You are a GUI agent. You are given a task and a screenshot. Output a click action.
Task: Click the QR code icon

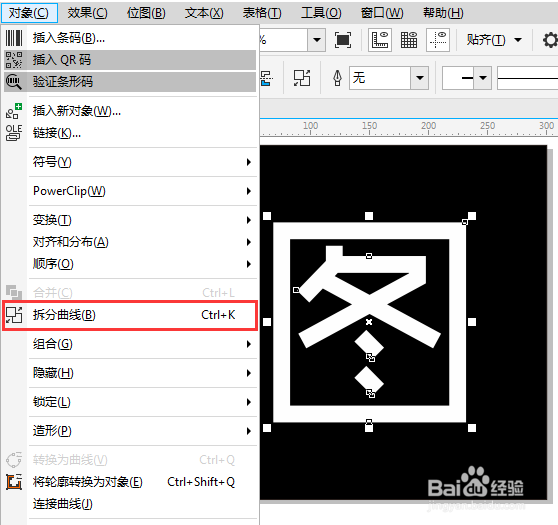pyautogui.click(x=14, y=60)
